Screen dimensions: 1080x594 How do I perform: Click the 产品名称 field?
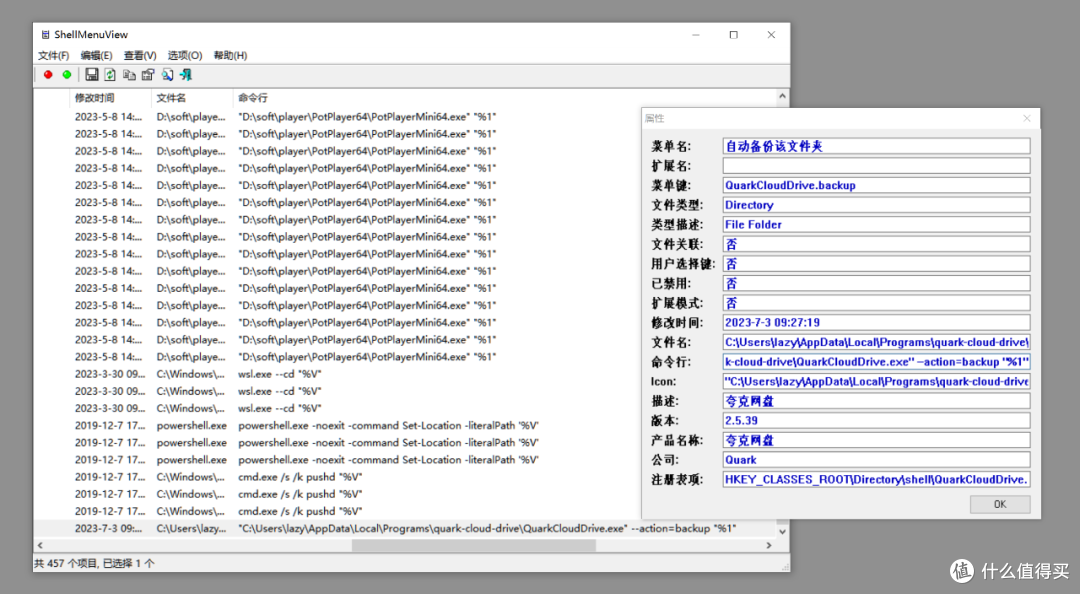[x=876, y=440]
